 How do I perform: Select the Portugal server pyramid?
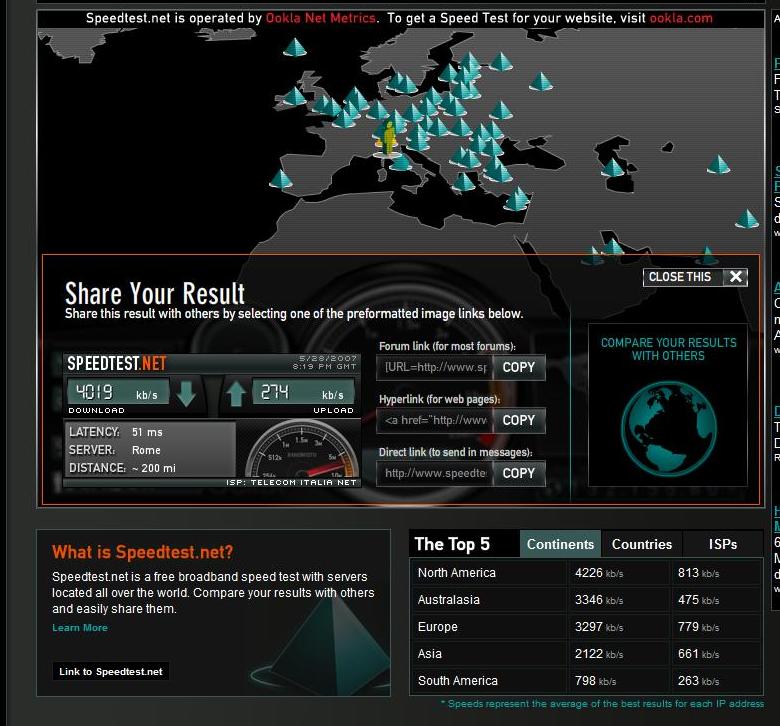click(x=281, y=179)
